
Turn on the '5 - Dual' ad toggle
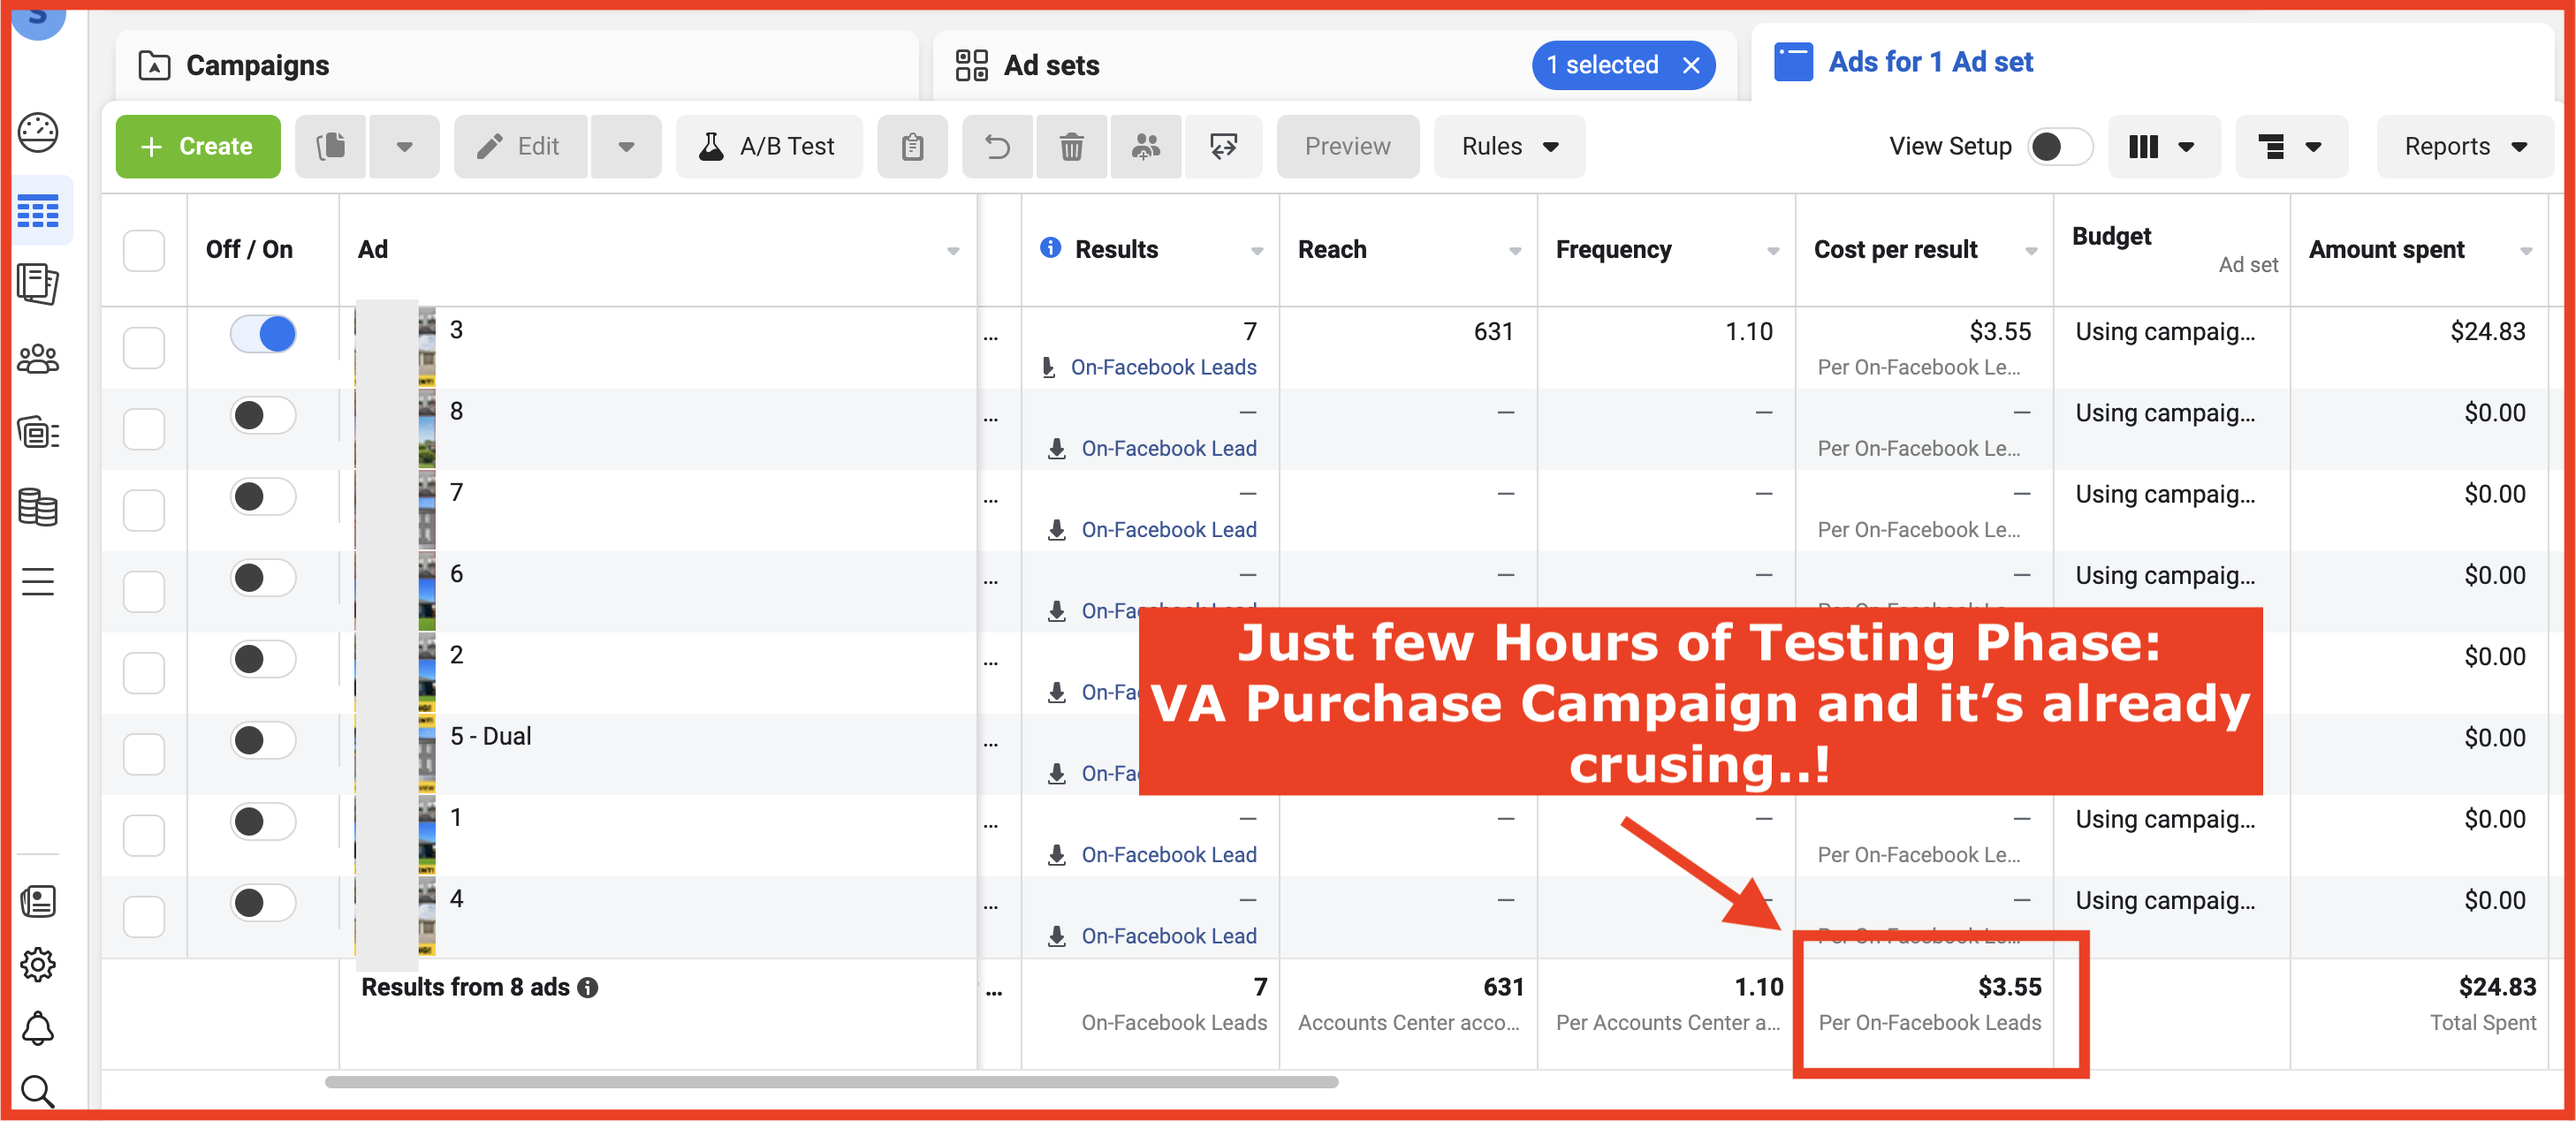coord(263,740)
